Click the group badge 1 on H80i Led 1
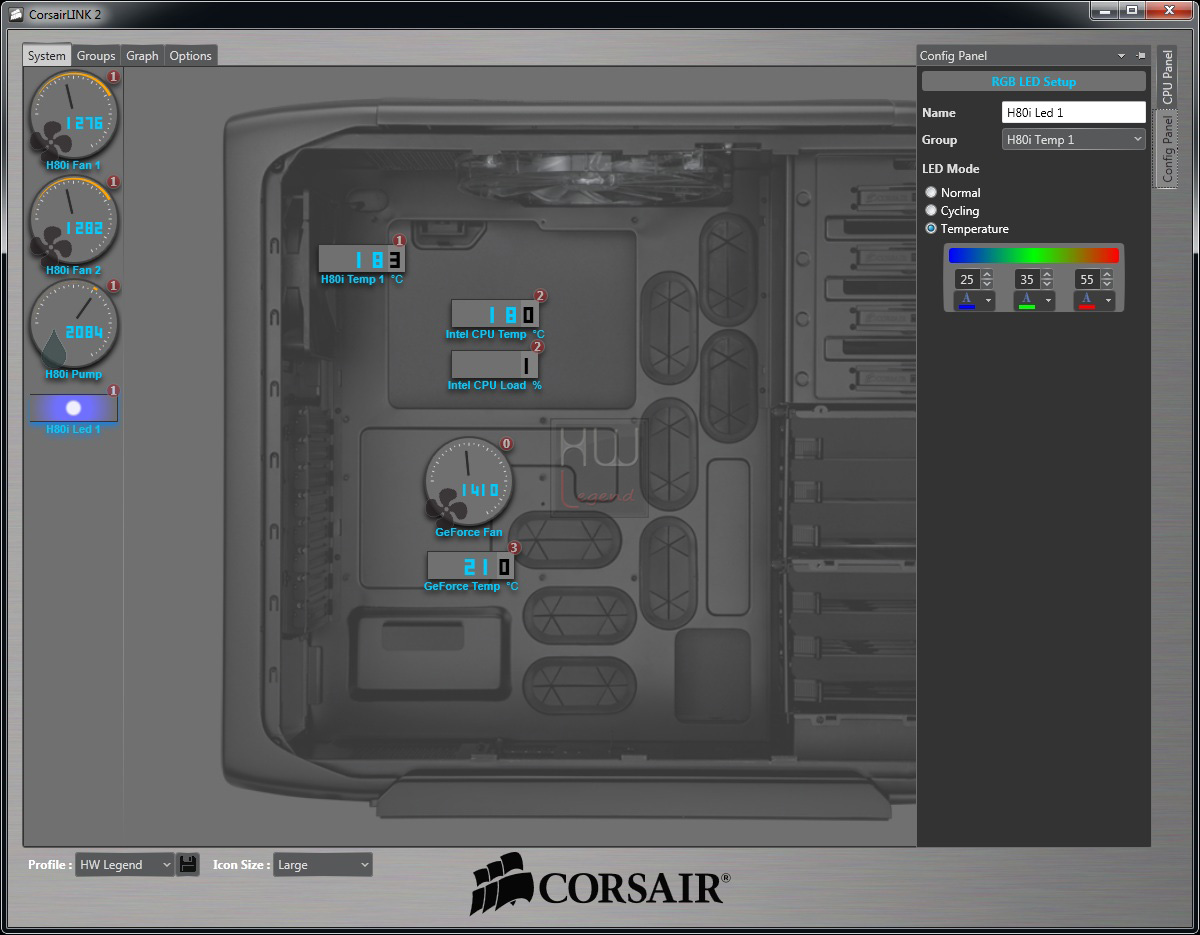1200x935 pixels. pyautogui.click(x=113, y=391)
